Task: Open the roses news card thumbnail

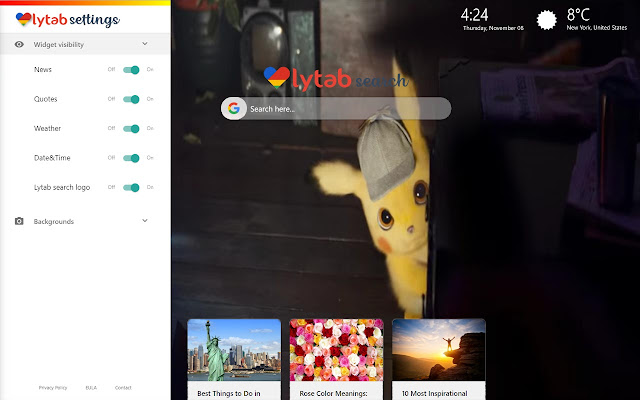Action: 336,350
